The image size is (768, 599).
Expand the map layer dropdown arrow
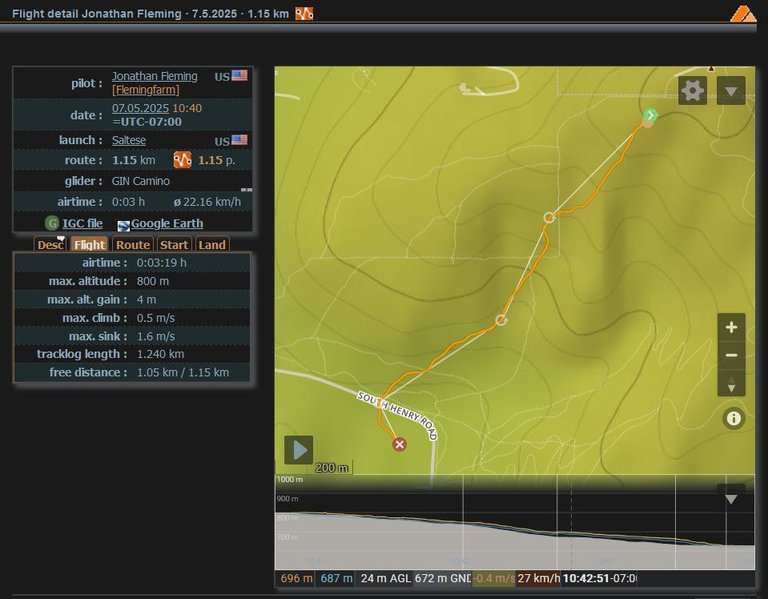click(x=731, y=91)
